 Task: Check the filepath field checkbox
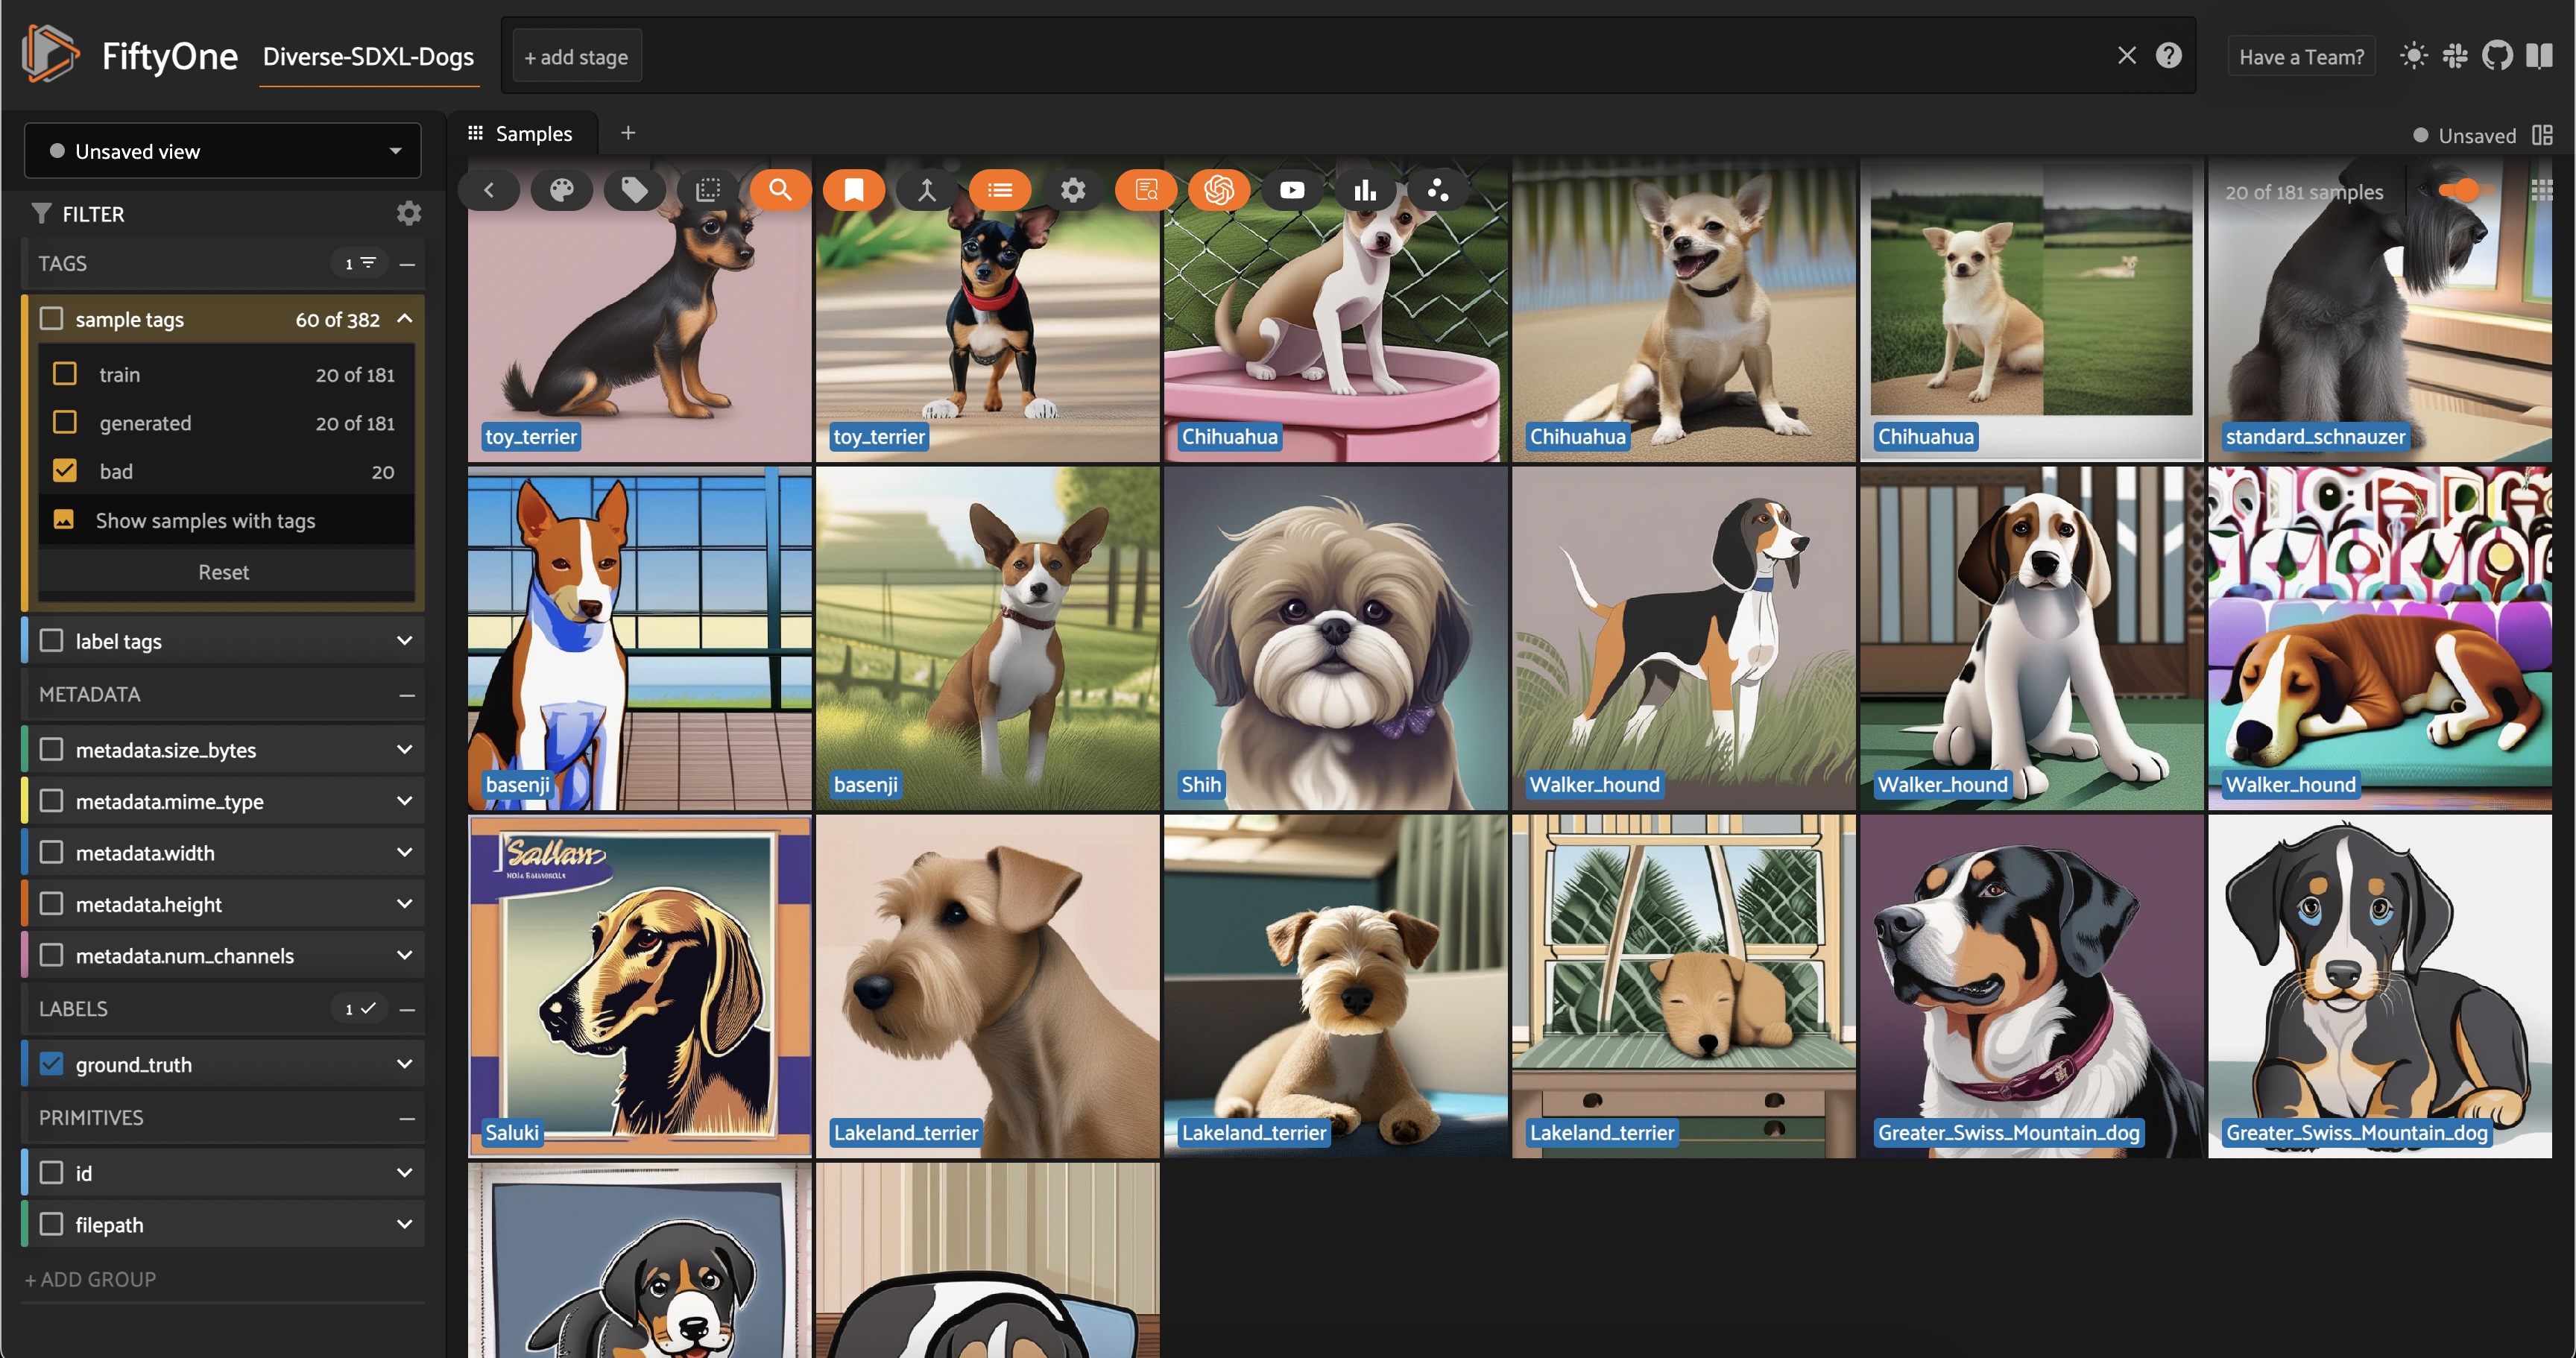[x=51, y=1224]
